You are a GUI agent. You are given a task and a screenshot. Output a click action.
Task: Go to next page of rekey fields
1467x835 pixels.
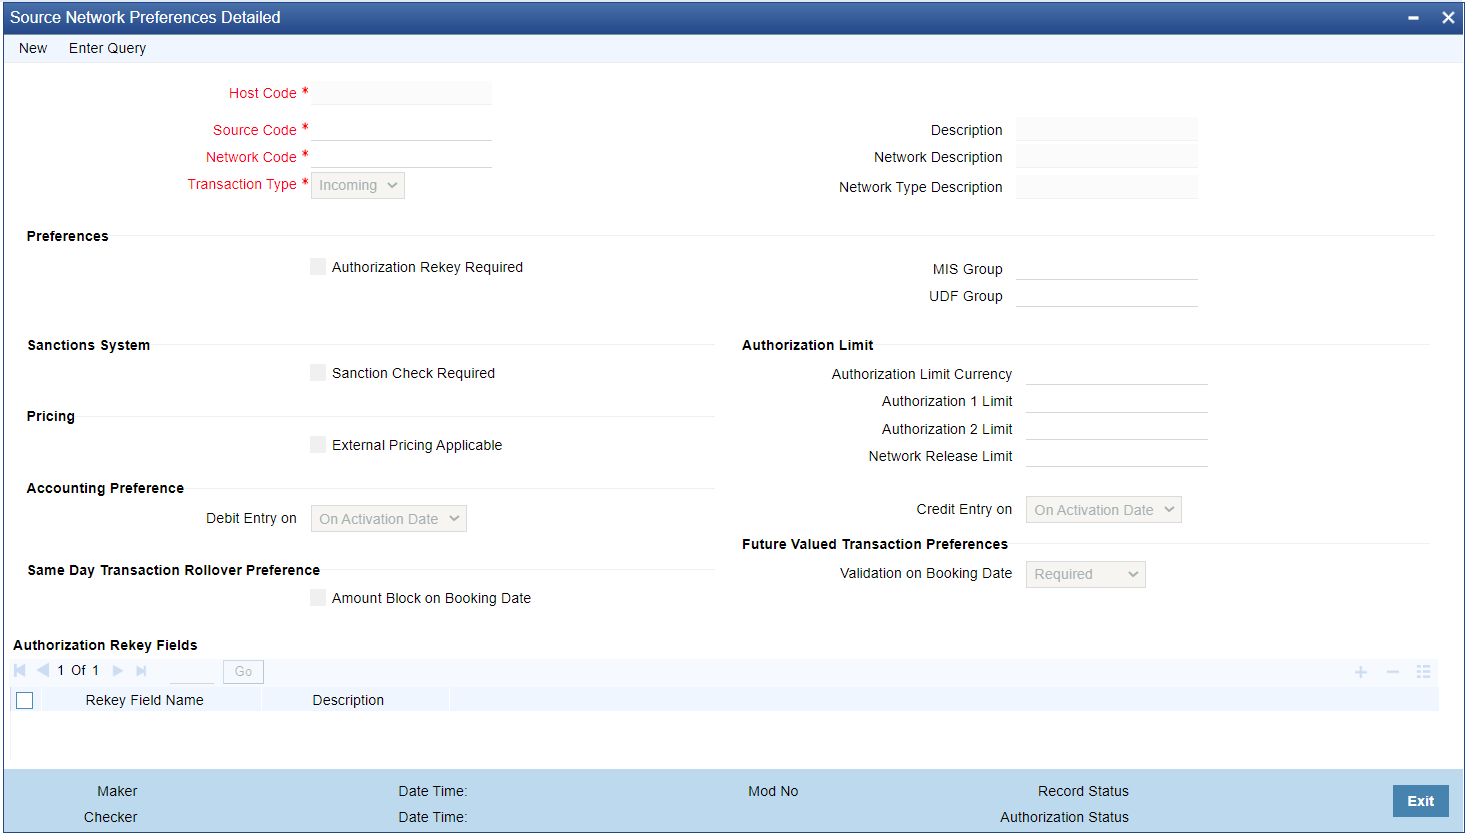[x=118, y=671]
